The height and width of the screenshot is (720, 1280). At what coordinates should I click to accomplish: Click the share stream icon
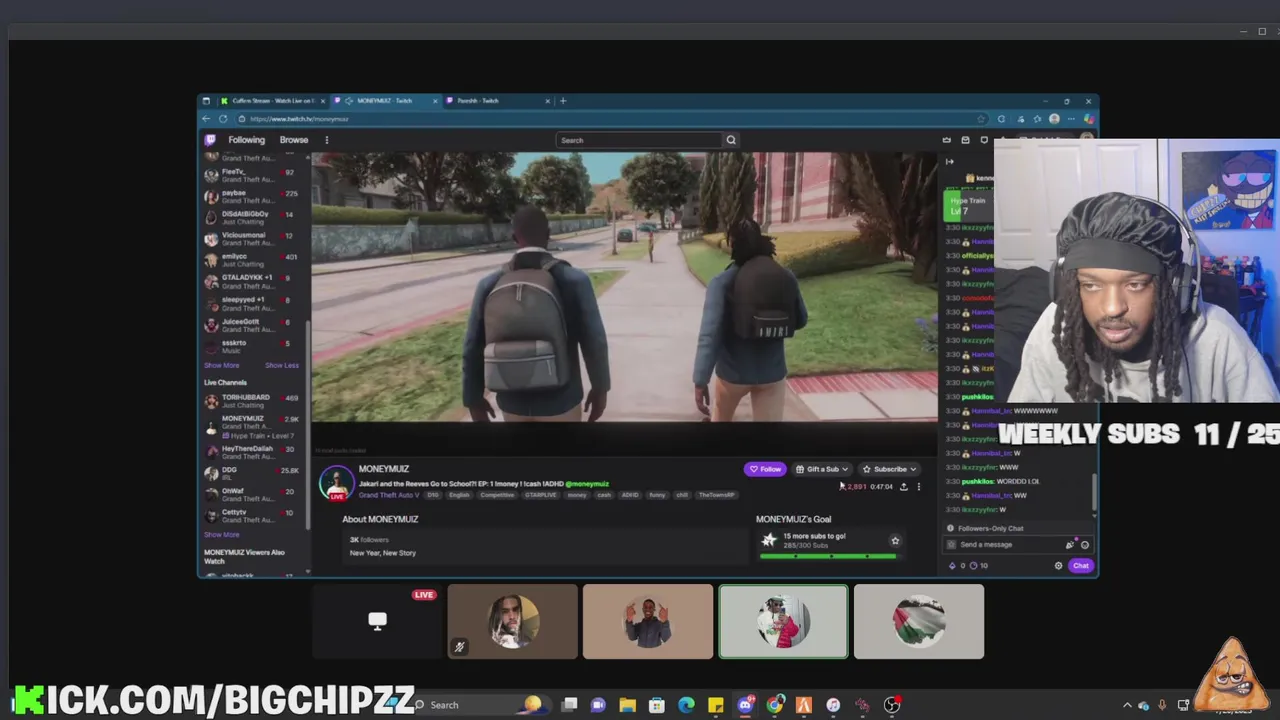[904, 487]
